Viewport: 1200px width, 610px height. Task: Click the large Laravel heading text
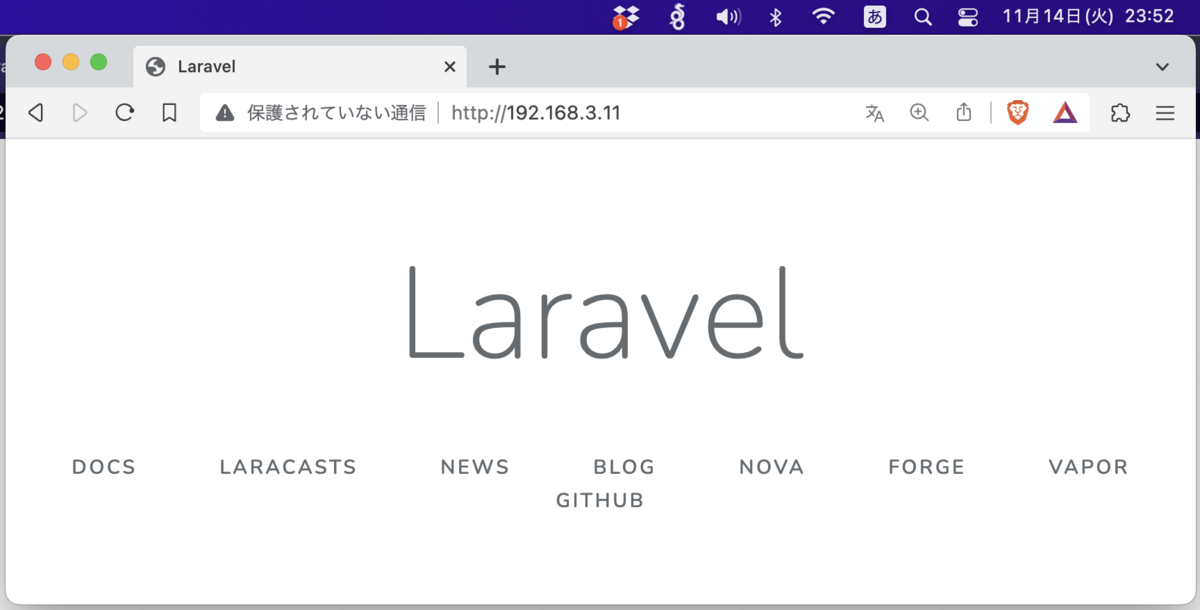click(x=604, y=313)
